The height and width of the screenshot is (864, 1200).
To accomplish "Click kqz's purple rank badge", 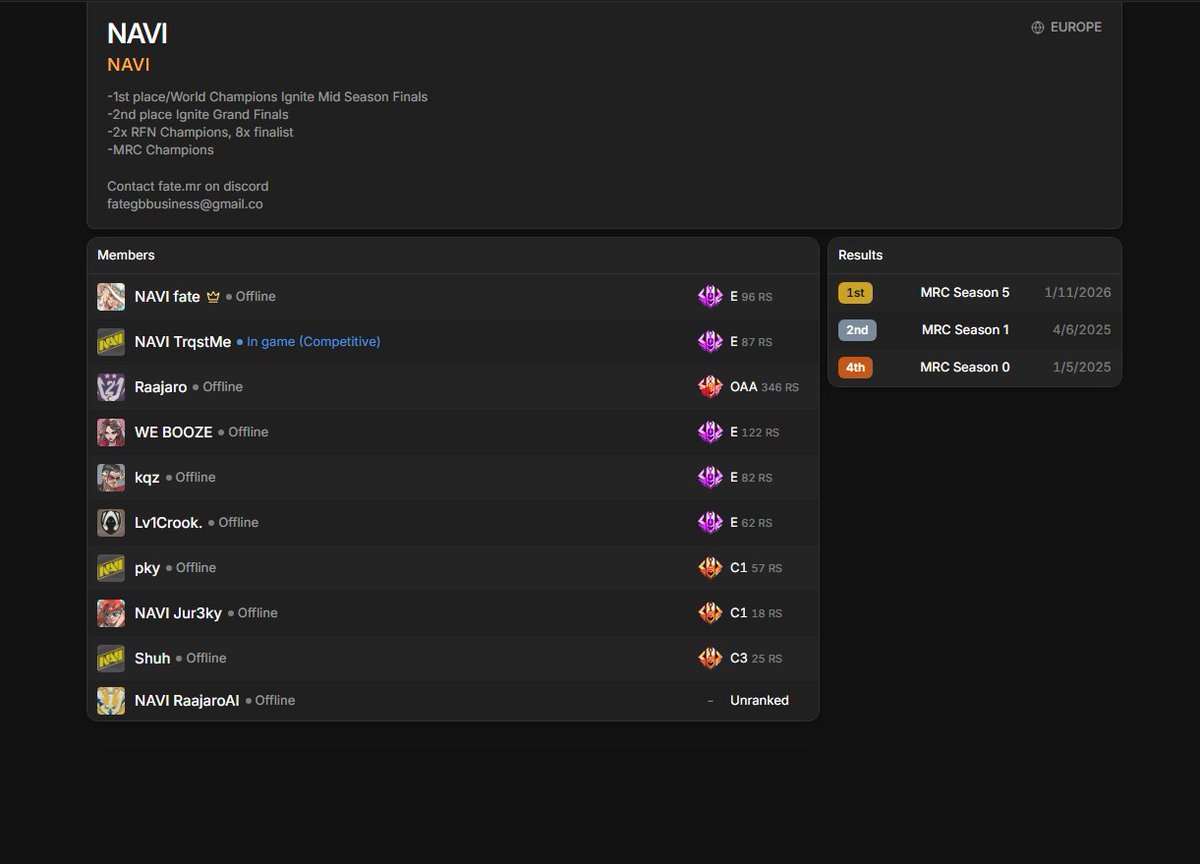I will pyautogui.click(x=710, y=477).
